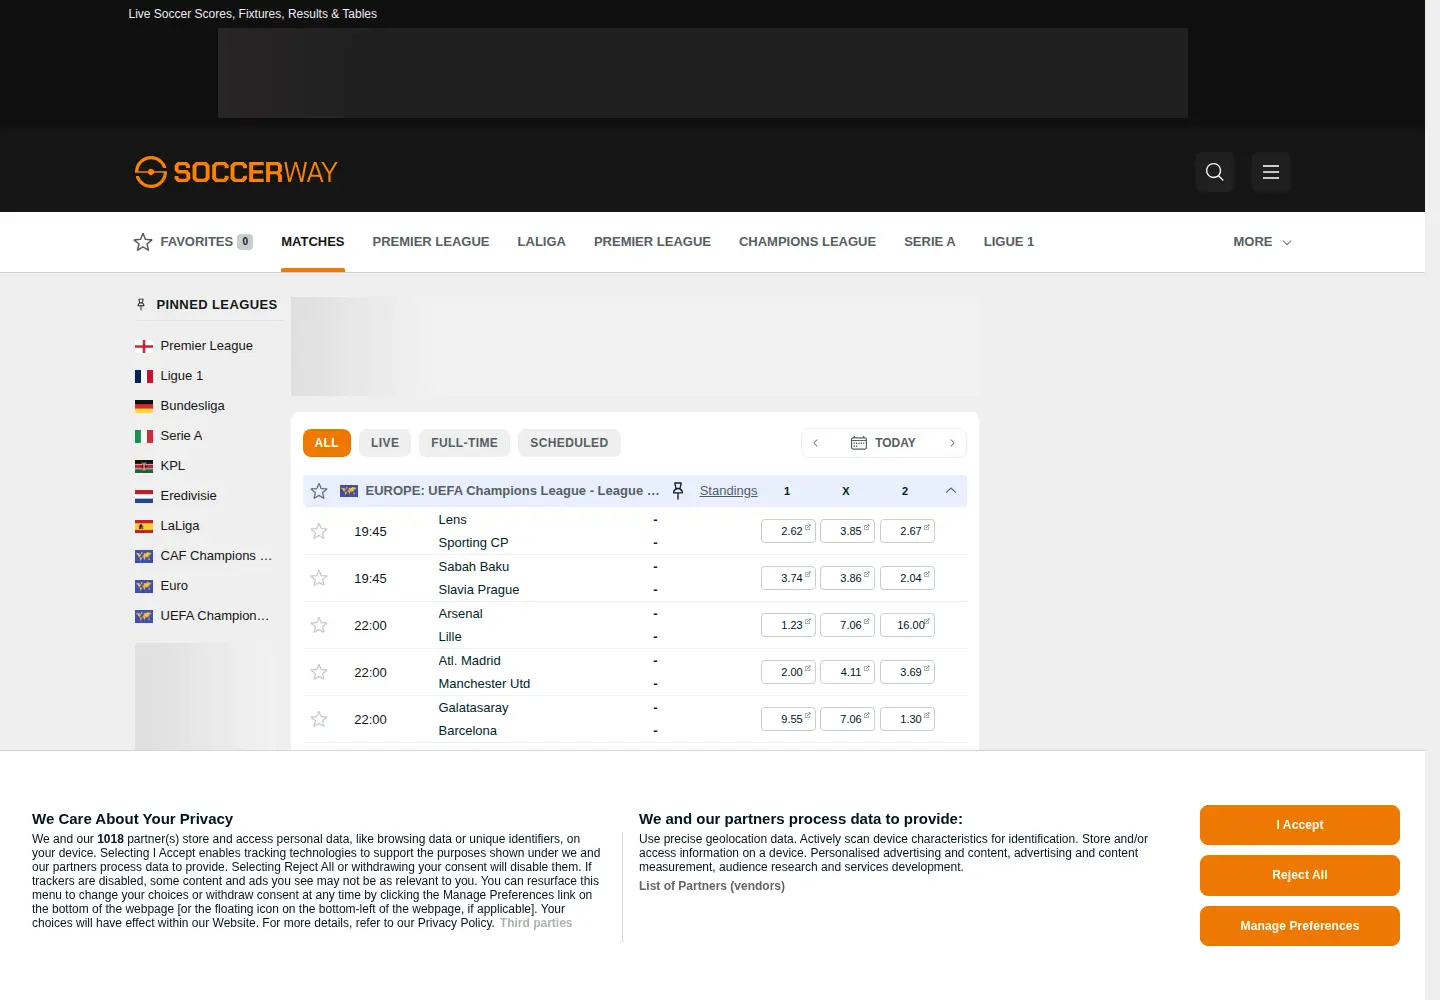Select the FULL-TIME filter
The image size is (1440, 1000).
[x=464, y=443]
